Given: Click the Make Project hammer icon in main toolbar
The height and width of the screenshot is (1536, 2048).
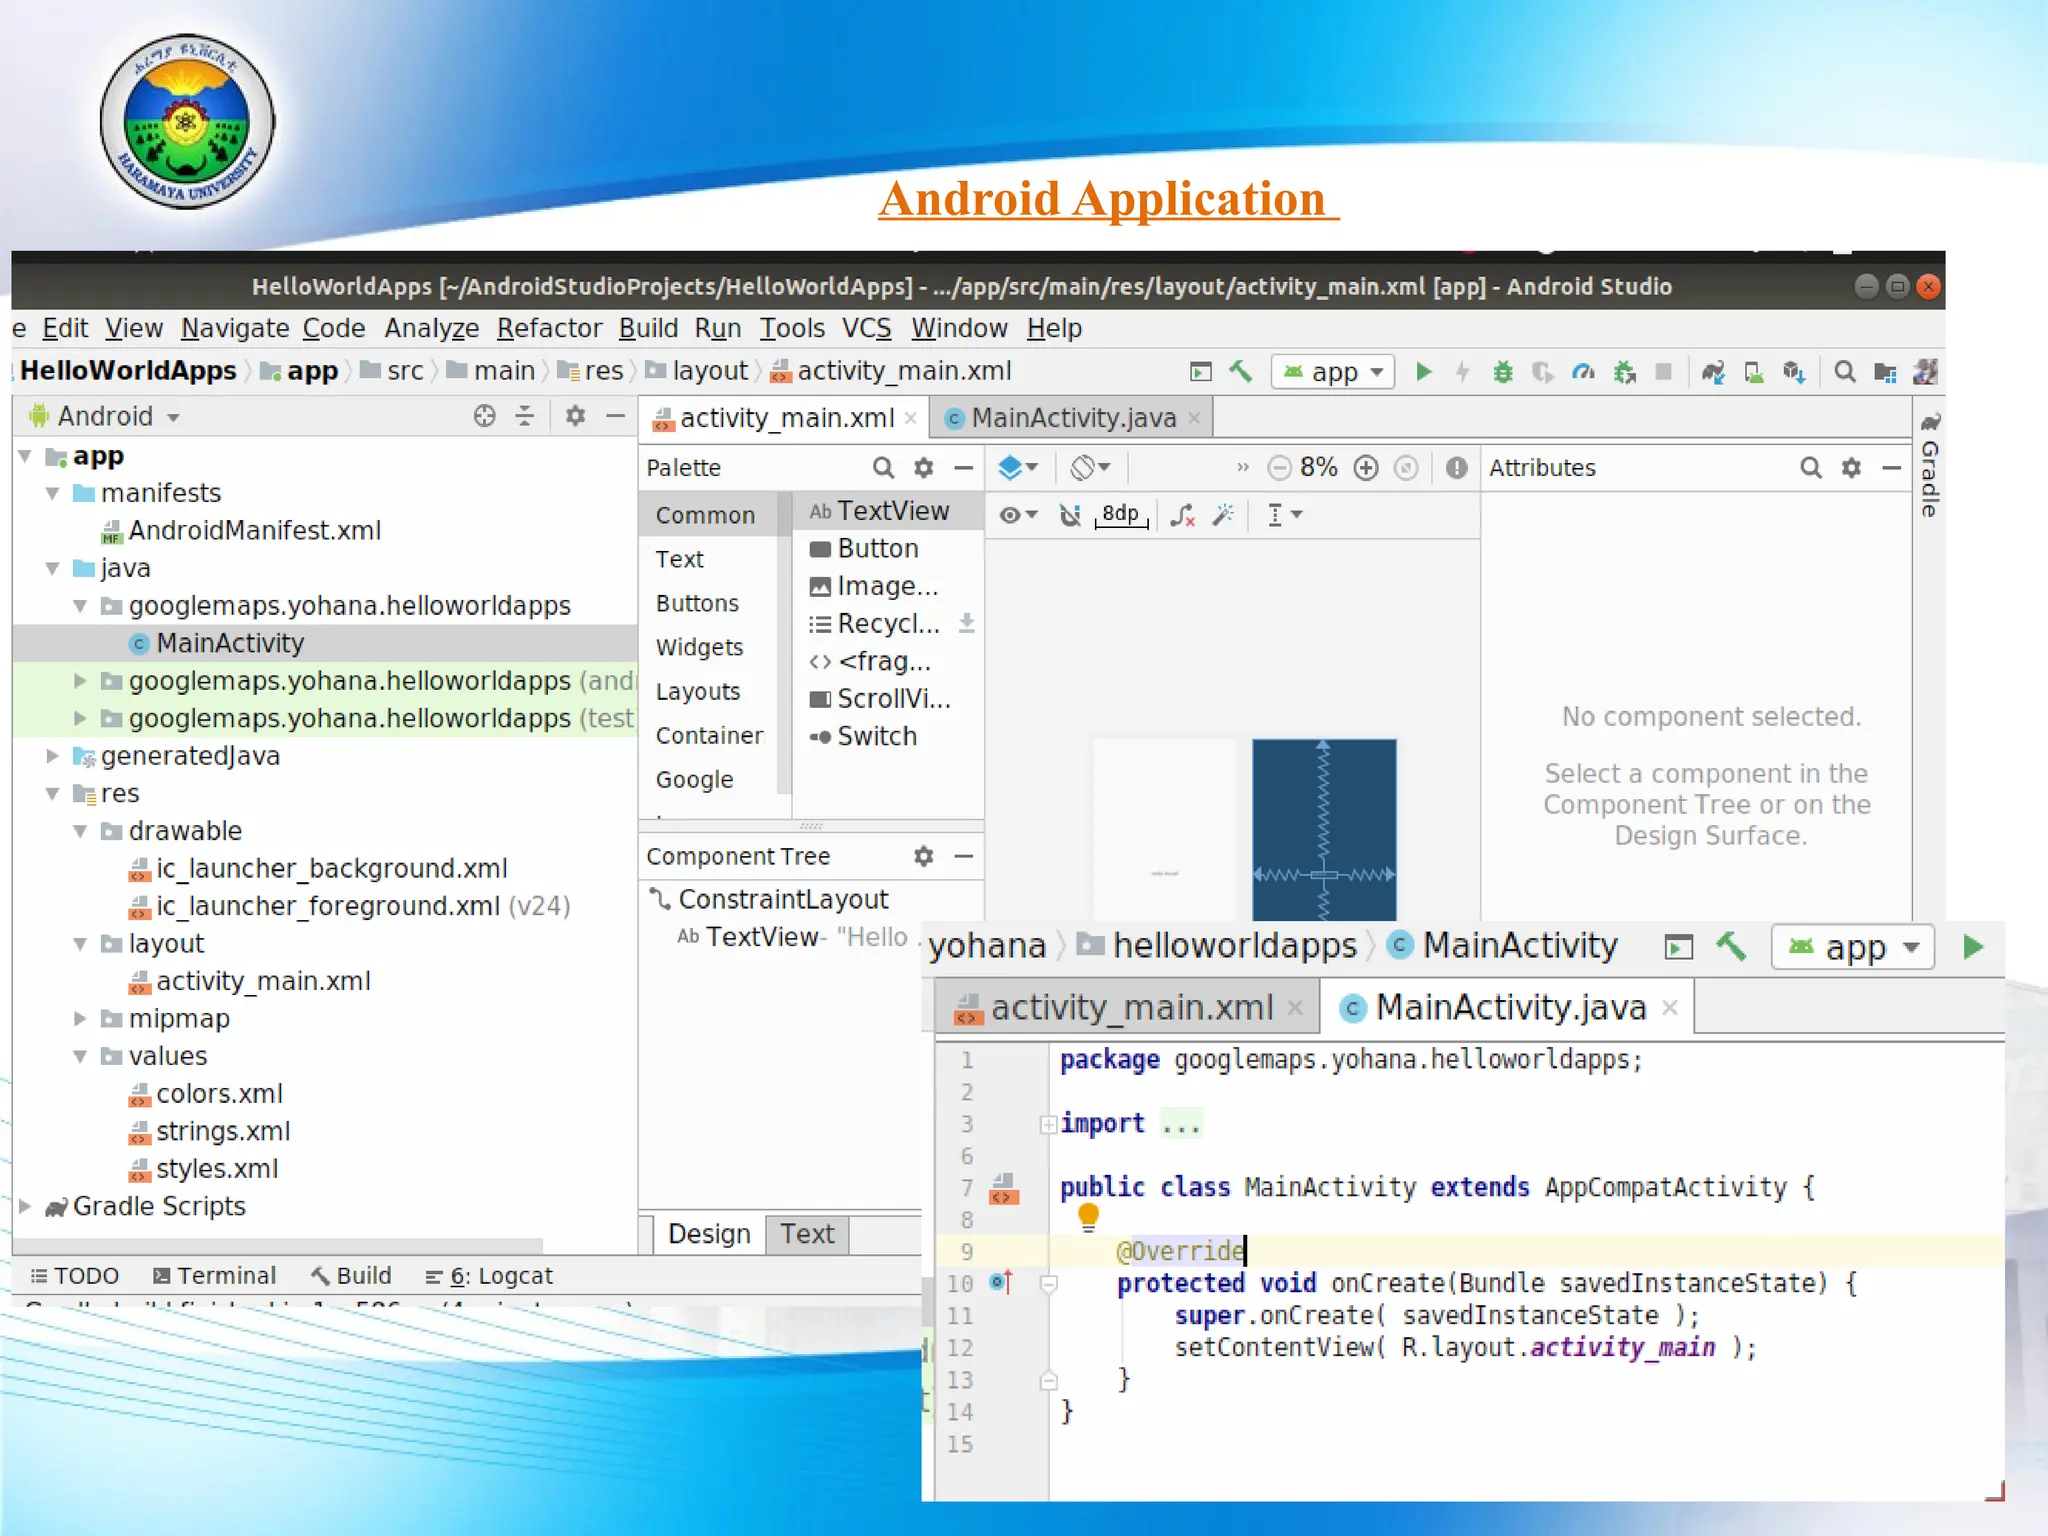Looking at the screenshot, I should (x=1240, y=371).
